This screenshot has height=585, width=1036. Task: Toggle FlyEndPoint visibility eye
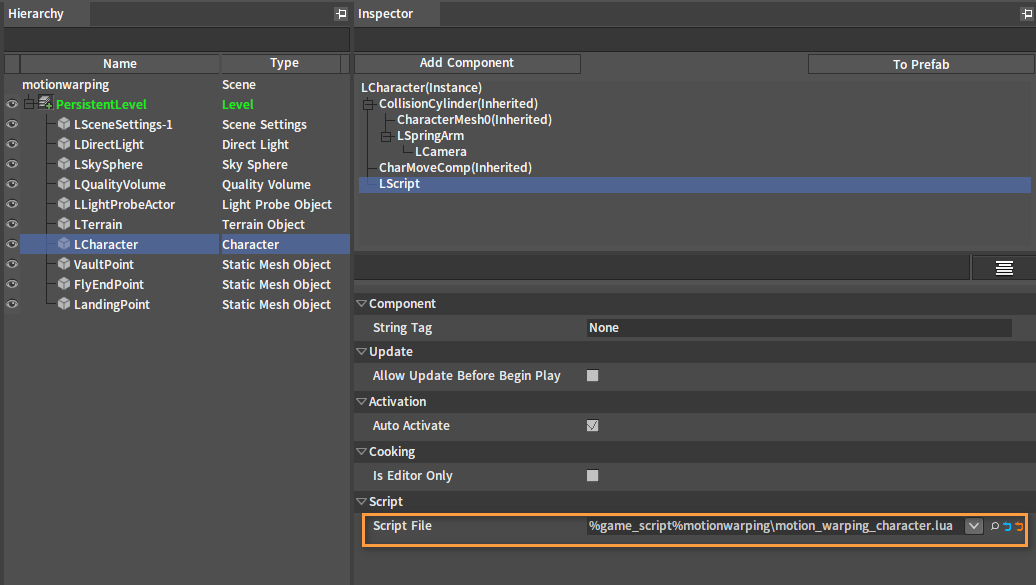[x=12, y=284]
